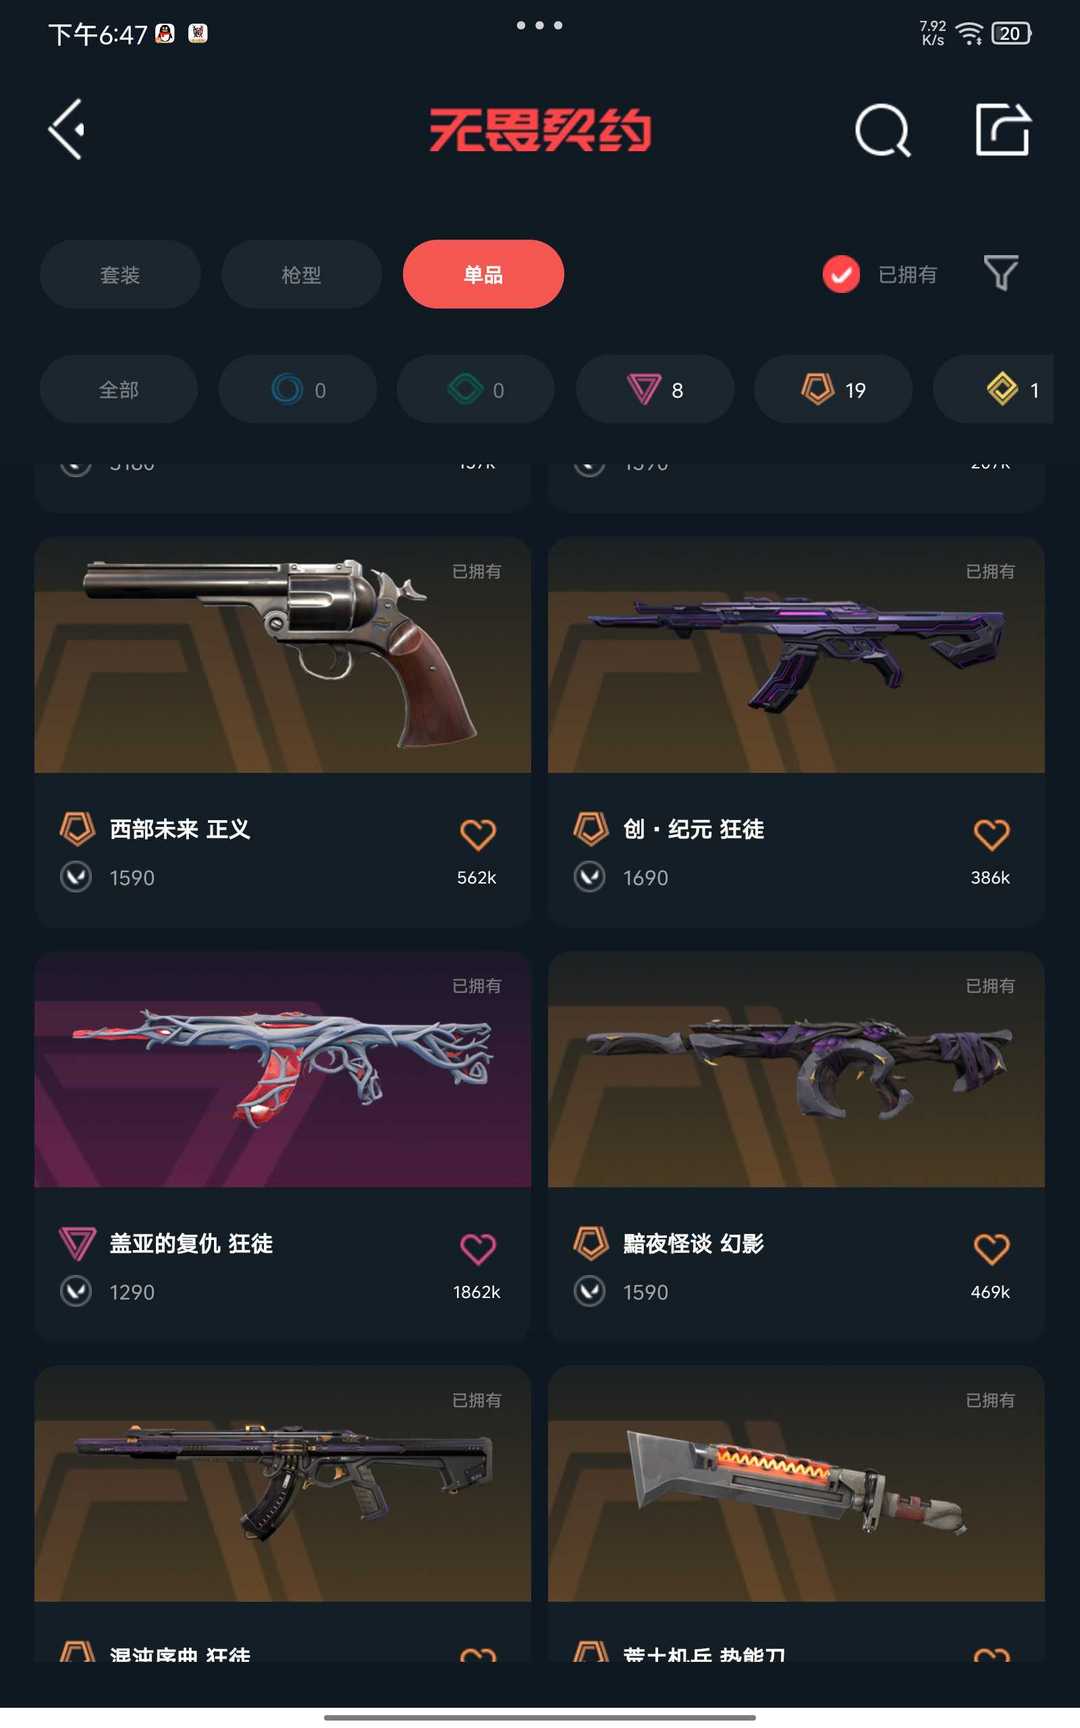Favorite 西部未来 正义 with heart icon
Image resolution: width=1080 pixels, height=1728 pixels.
(x=477, y=833)
